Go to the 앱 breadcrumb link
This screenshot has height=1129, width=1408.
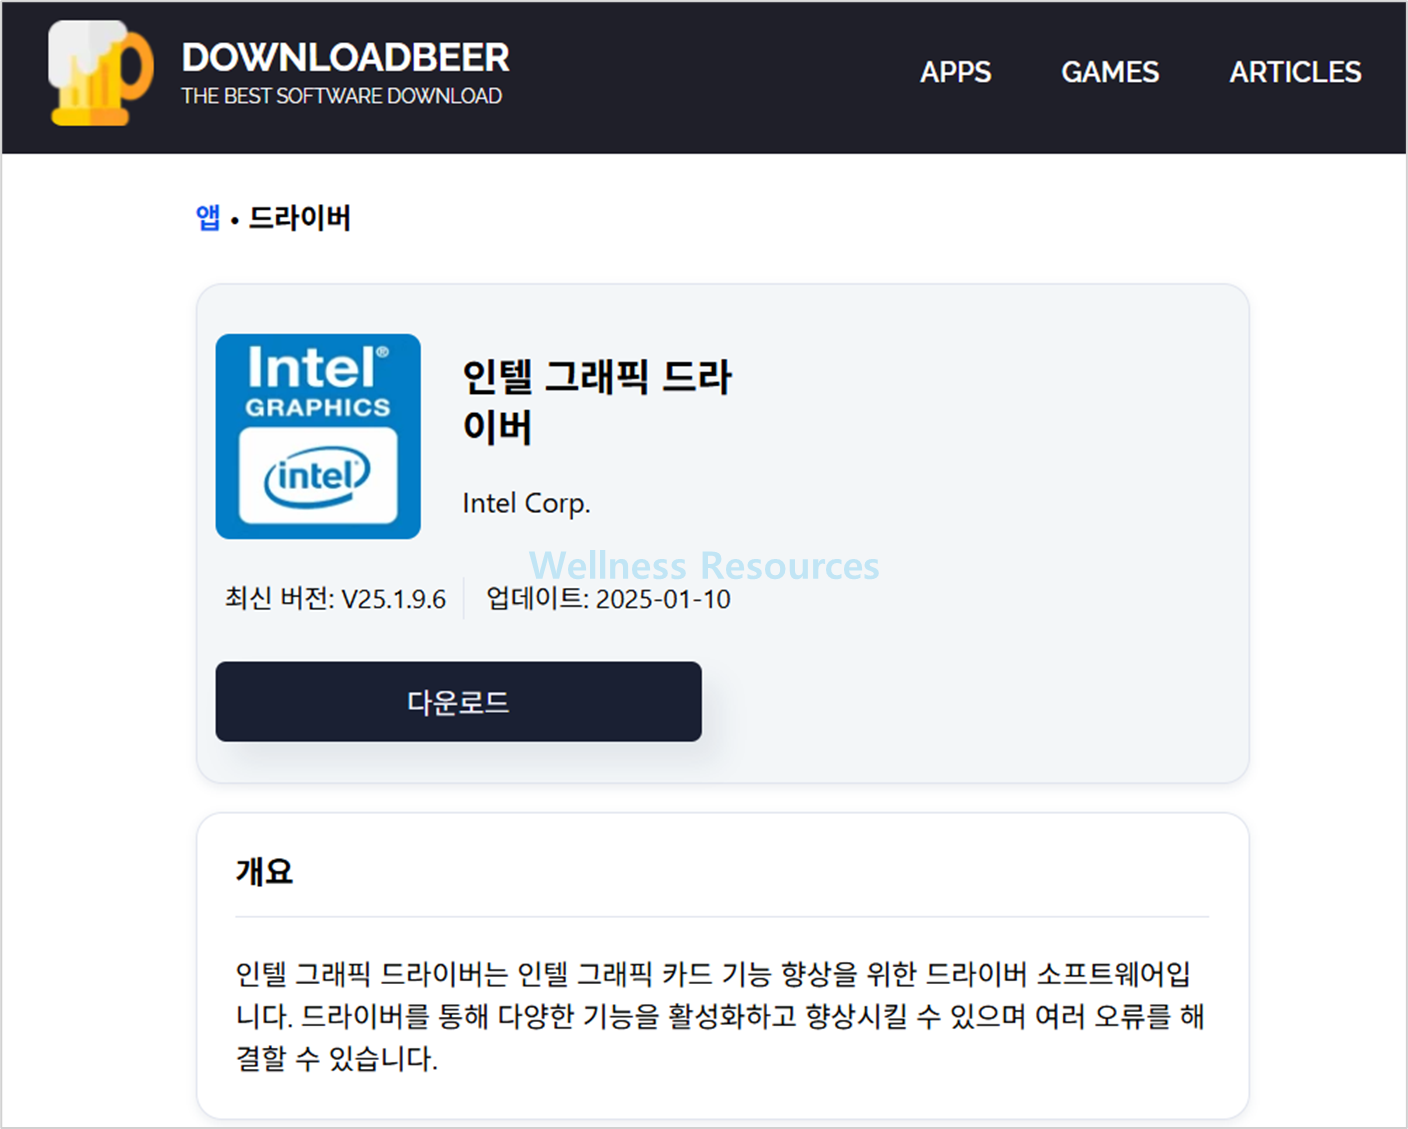(208, 217)
